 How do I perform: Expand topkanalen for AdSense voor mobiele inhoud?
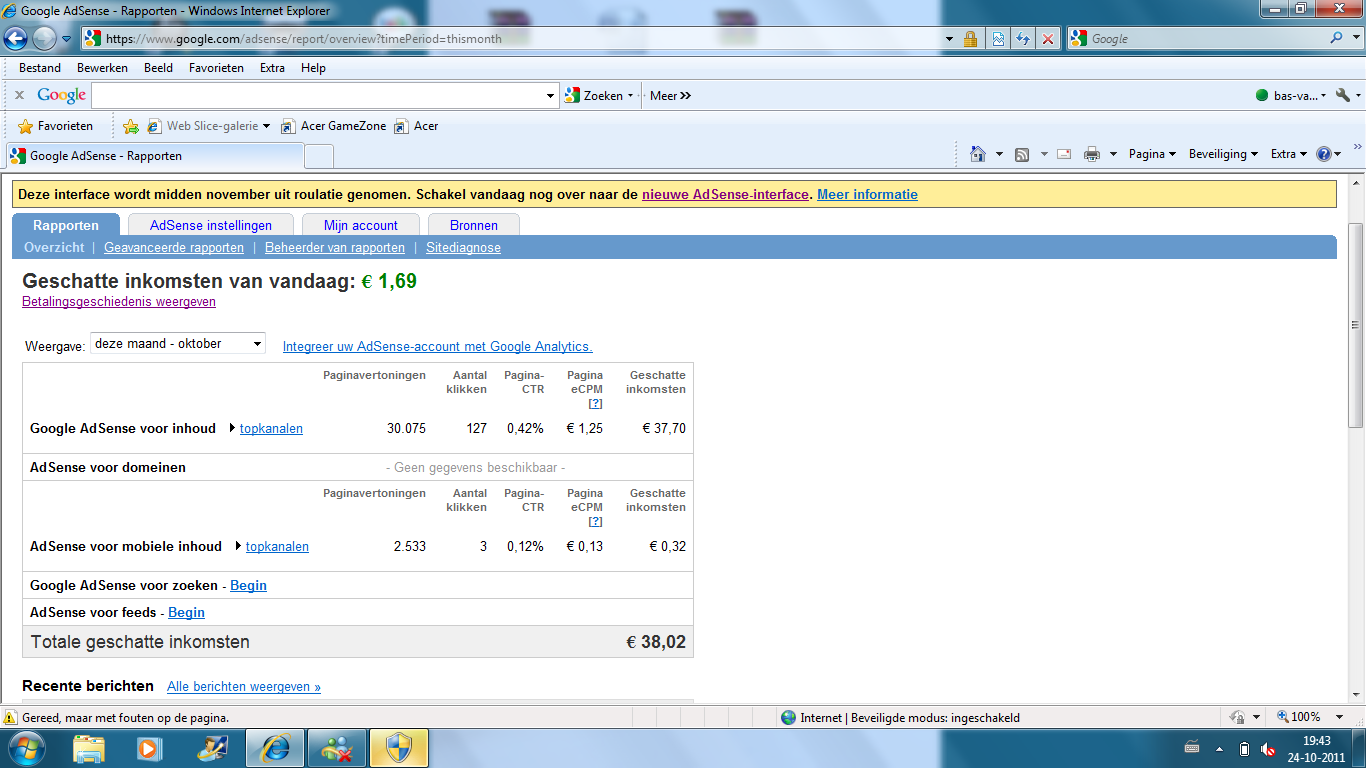pos(277,547)
